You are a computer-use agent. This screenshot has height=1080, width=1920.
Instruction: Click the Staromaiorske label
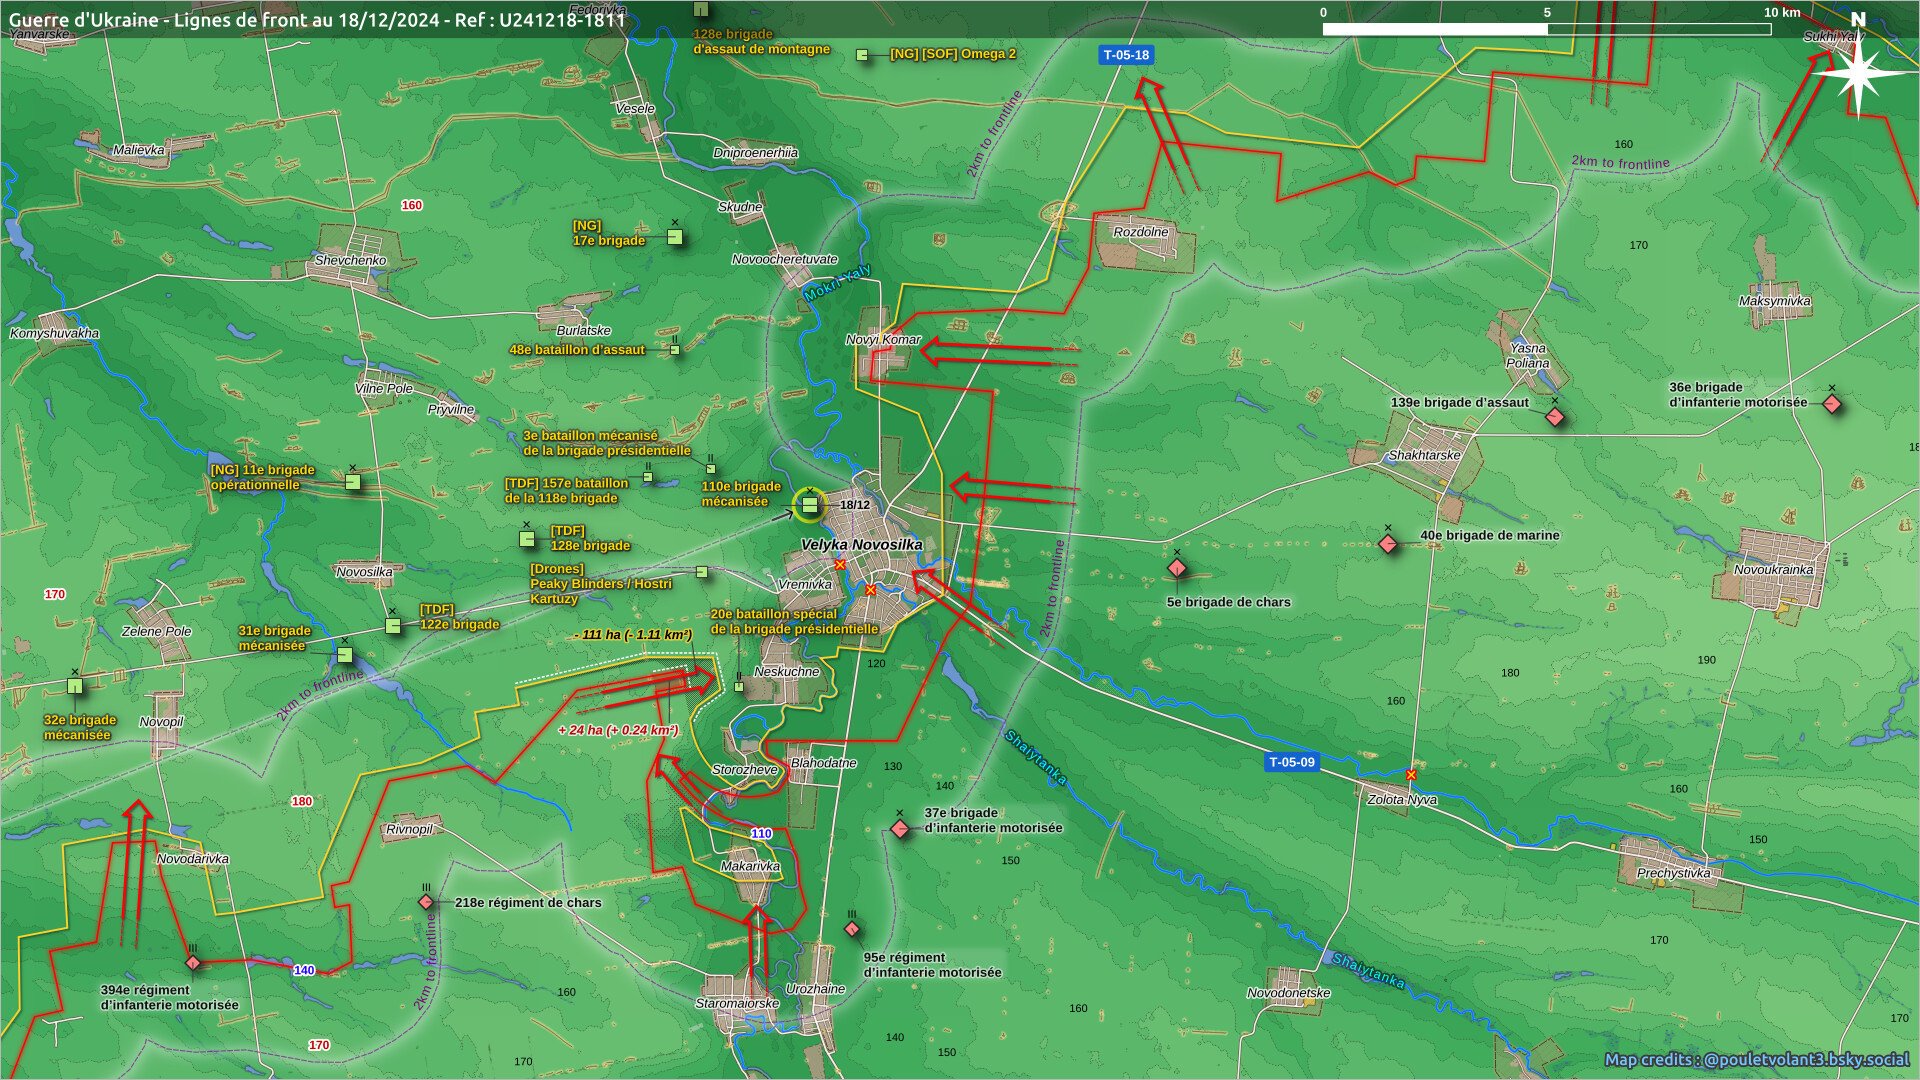737,1003
